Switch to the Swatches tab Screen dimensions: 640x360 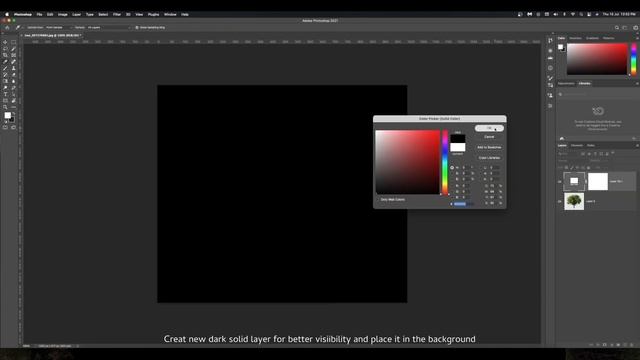coord(575,38)
